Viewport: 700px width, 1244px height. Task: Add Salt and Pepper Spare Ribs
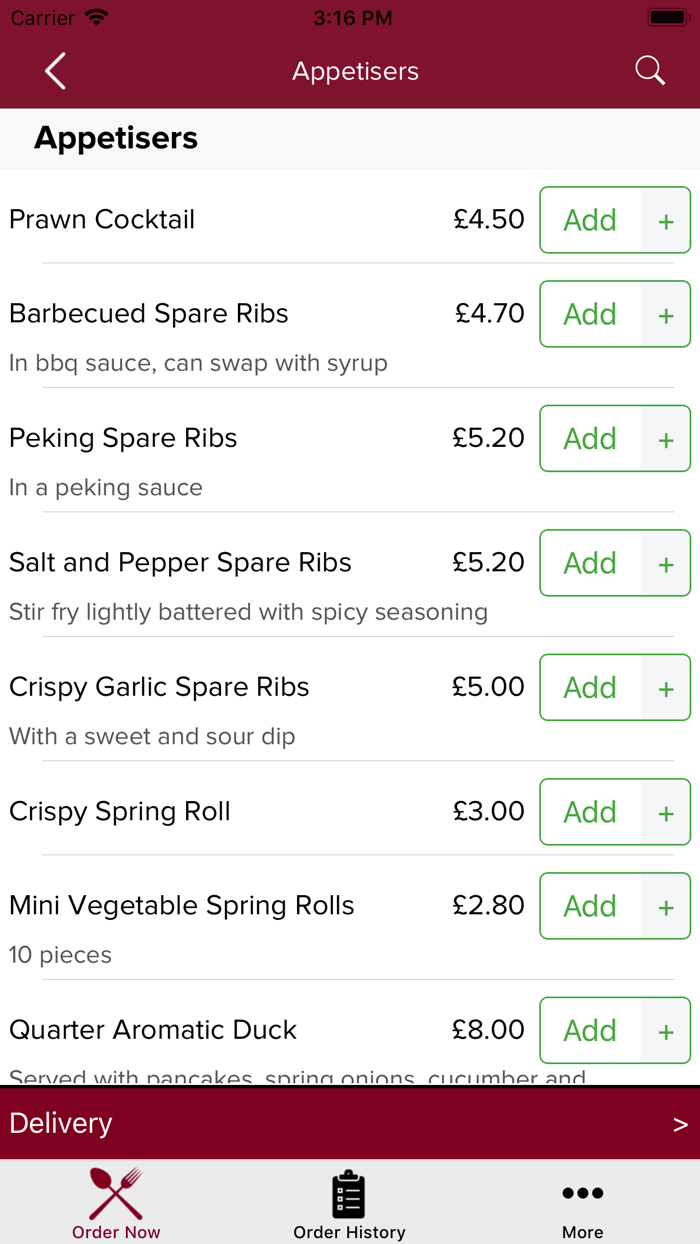pos(590,563)
